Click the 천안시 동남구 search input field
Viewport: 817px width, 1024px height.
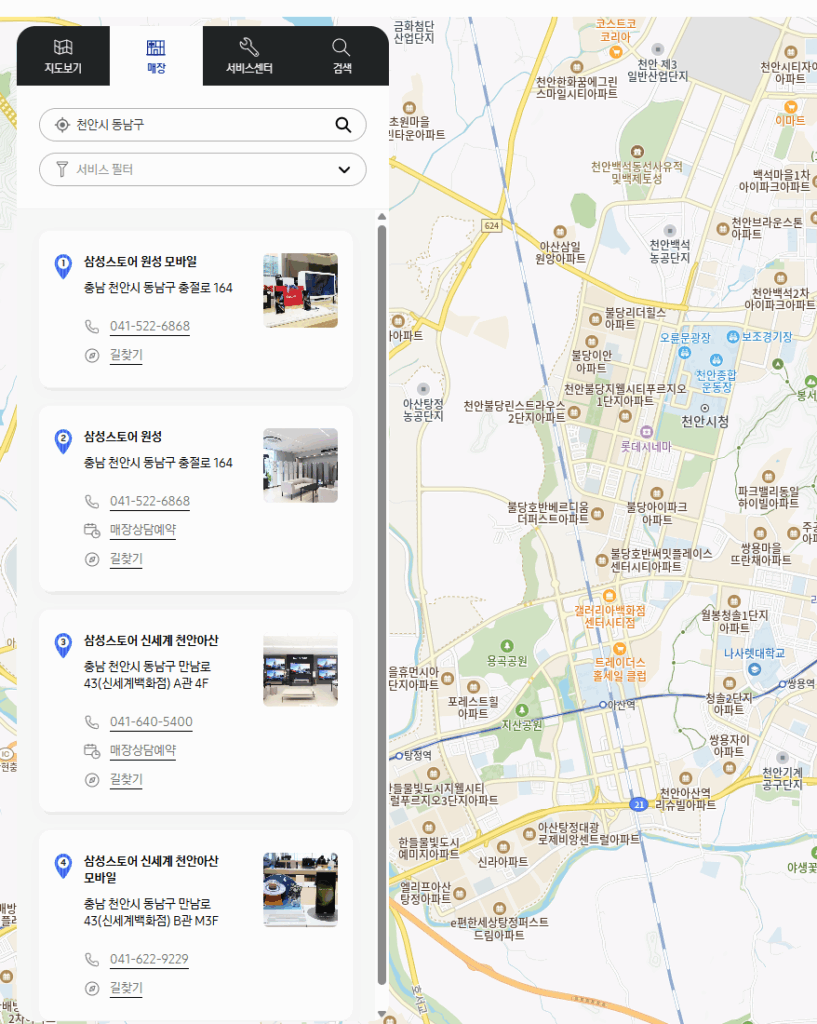pyautogui.click(x=200, y=125)
